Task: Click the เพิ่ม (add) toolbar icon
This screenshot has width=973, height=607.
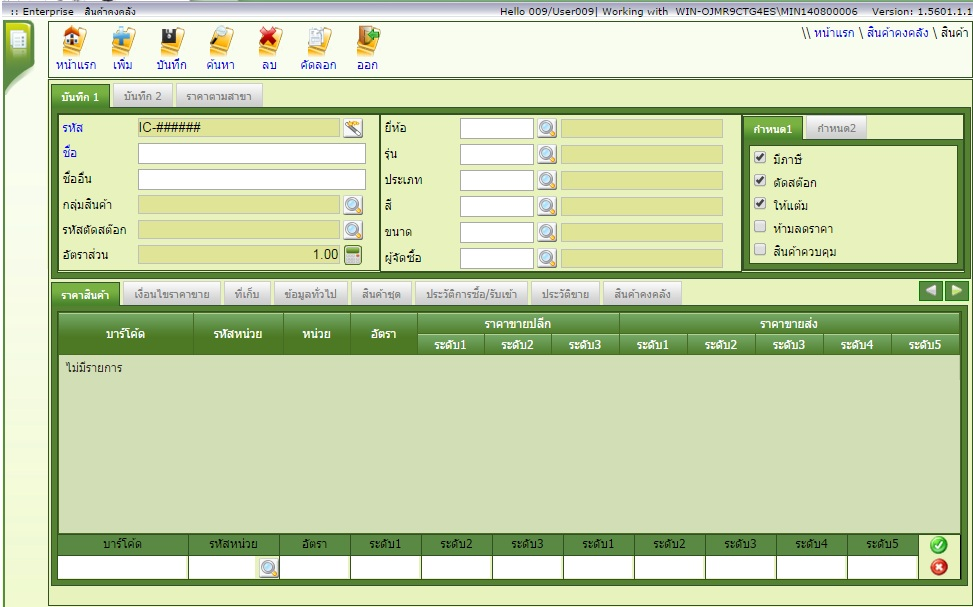Action: (x=123, y=42)
